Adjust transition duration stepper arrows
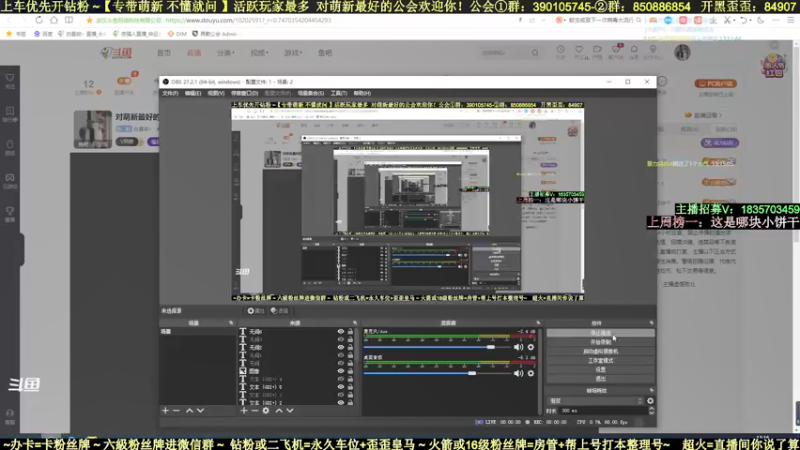This screenshot has width=800, height=450. (651, 411)
